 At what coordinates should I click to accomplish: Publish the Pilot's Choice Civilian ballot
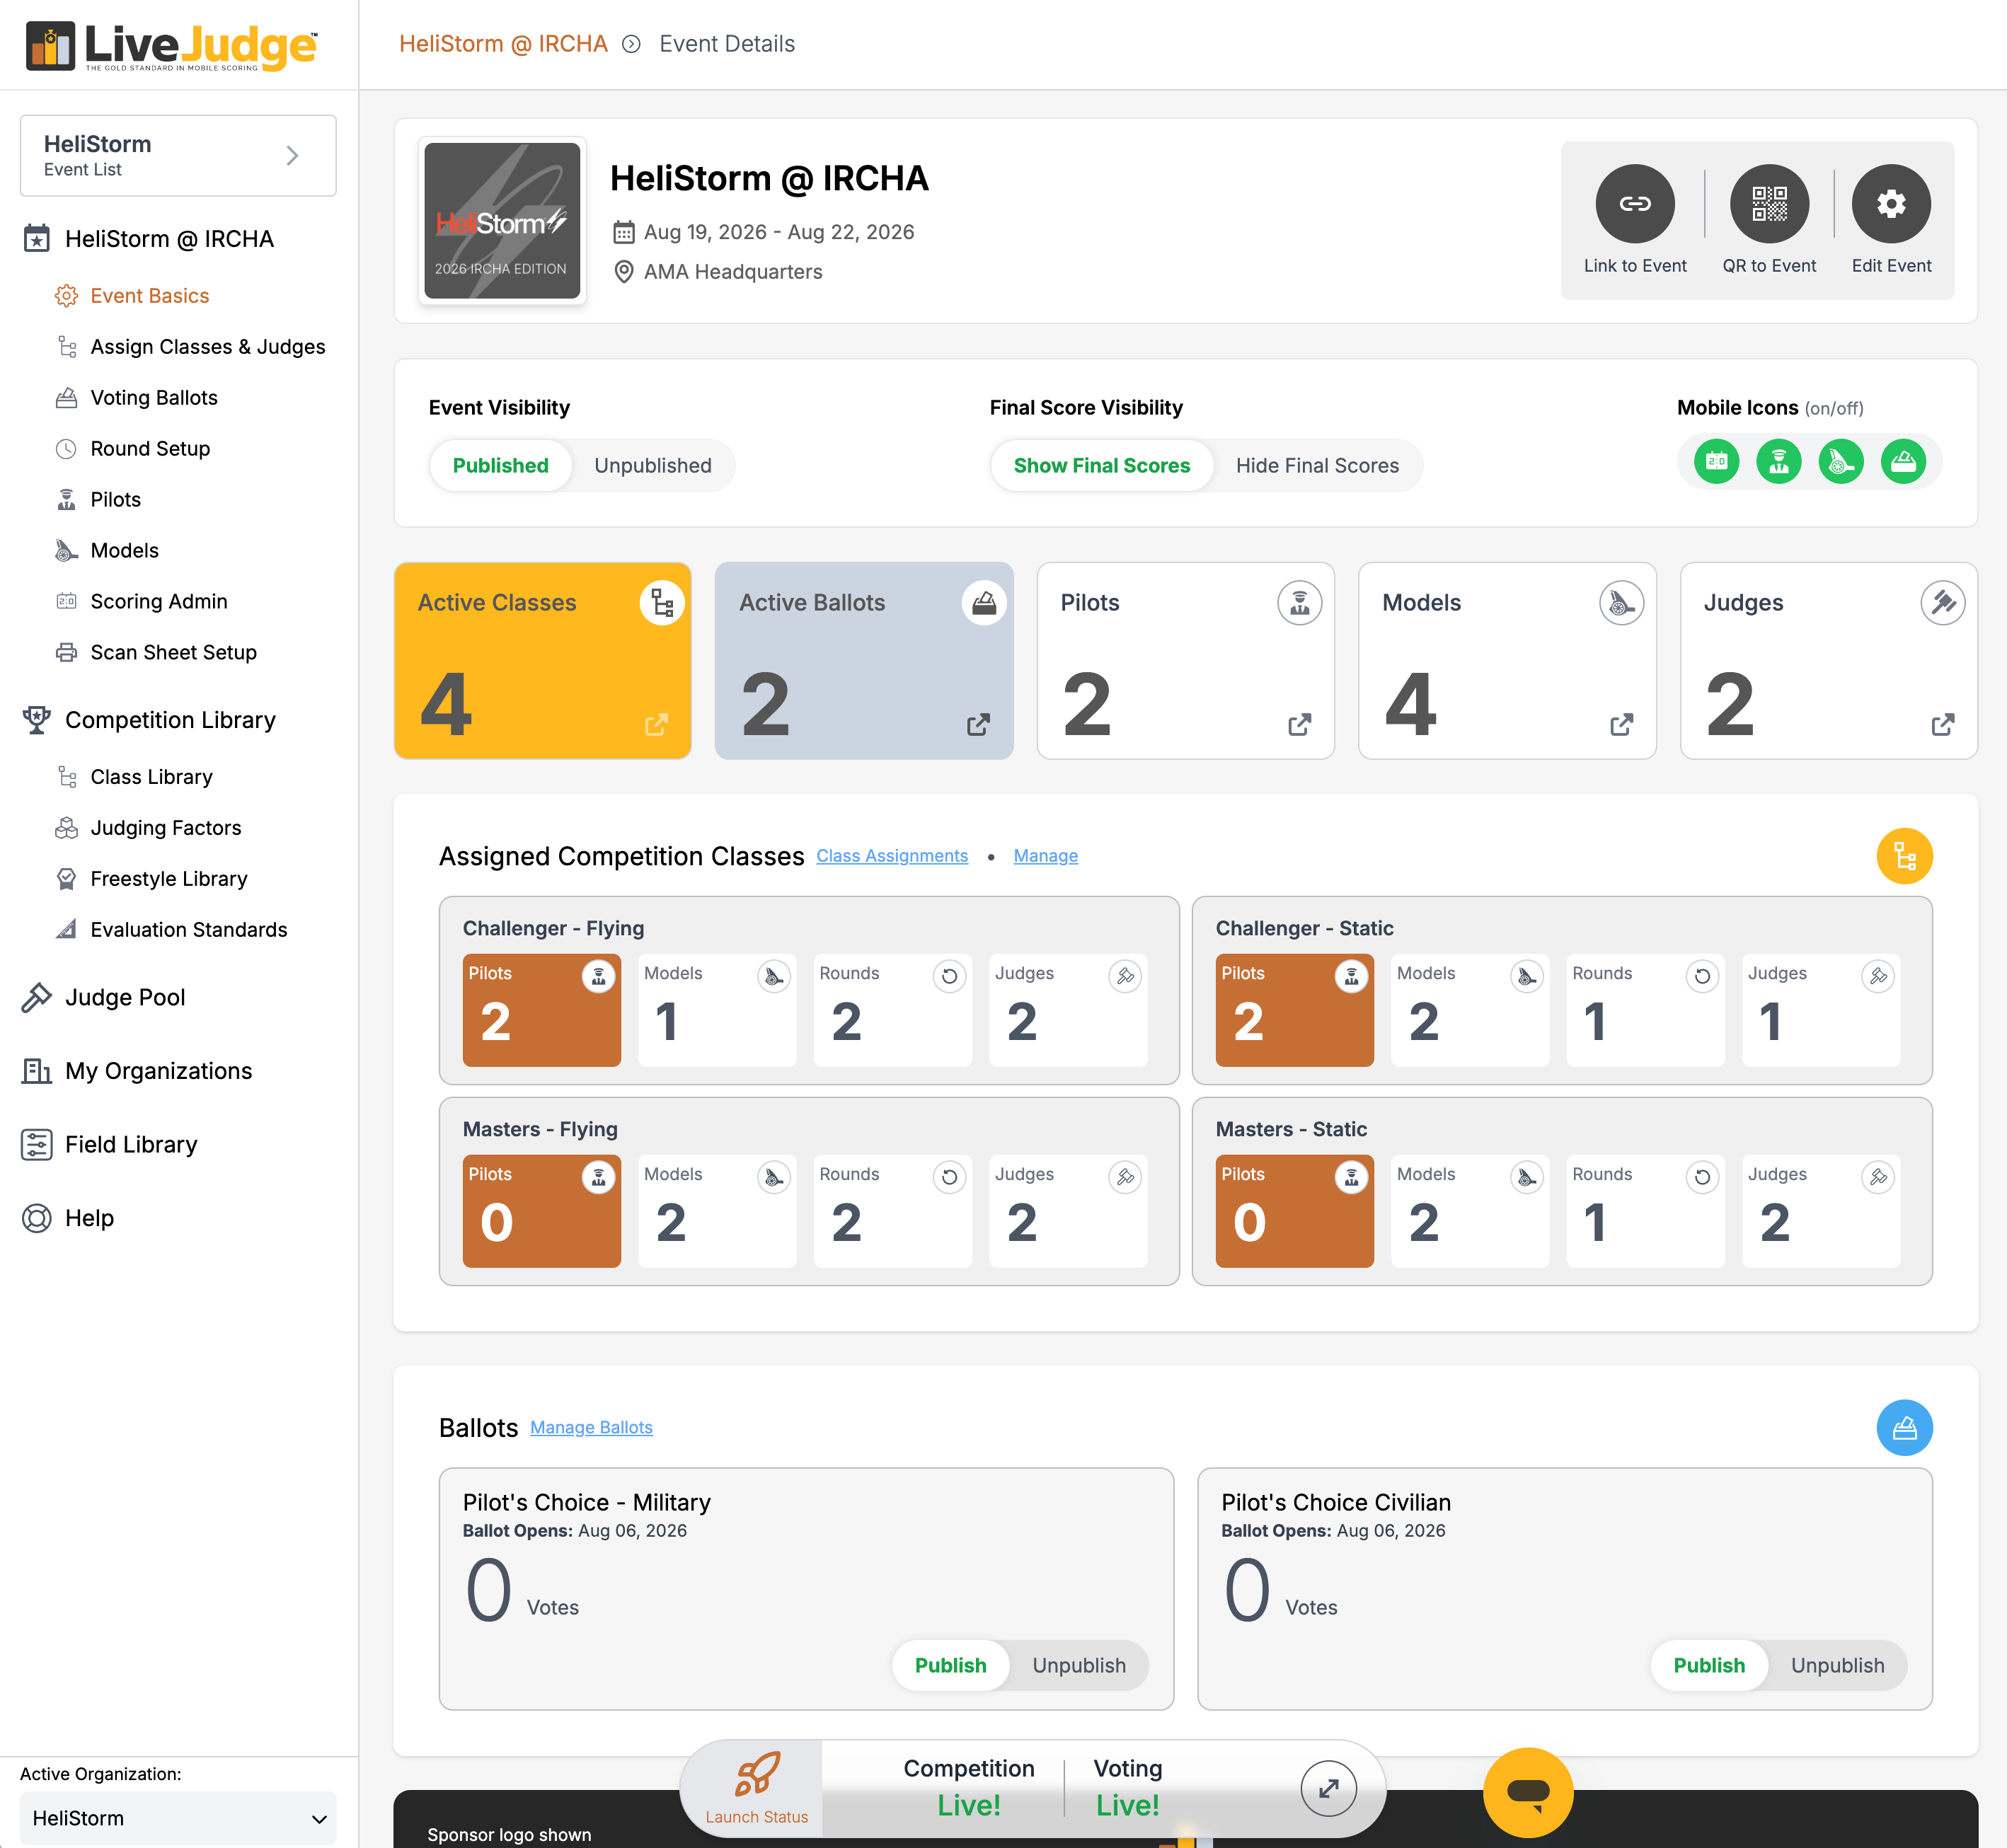1708,1665
